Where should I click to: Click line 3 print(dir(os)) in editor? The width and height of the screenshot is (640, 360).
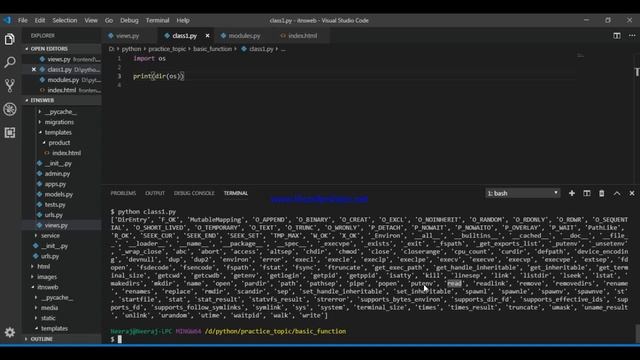tap(159, 76)
